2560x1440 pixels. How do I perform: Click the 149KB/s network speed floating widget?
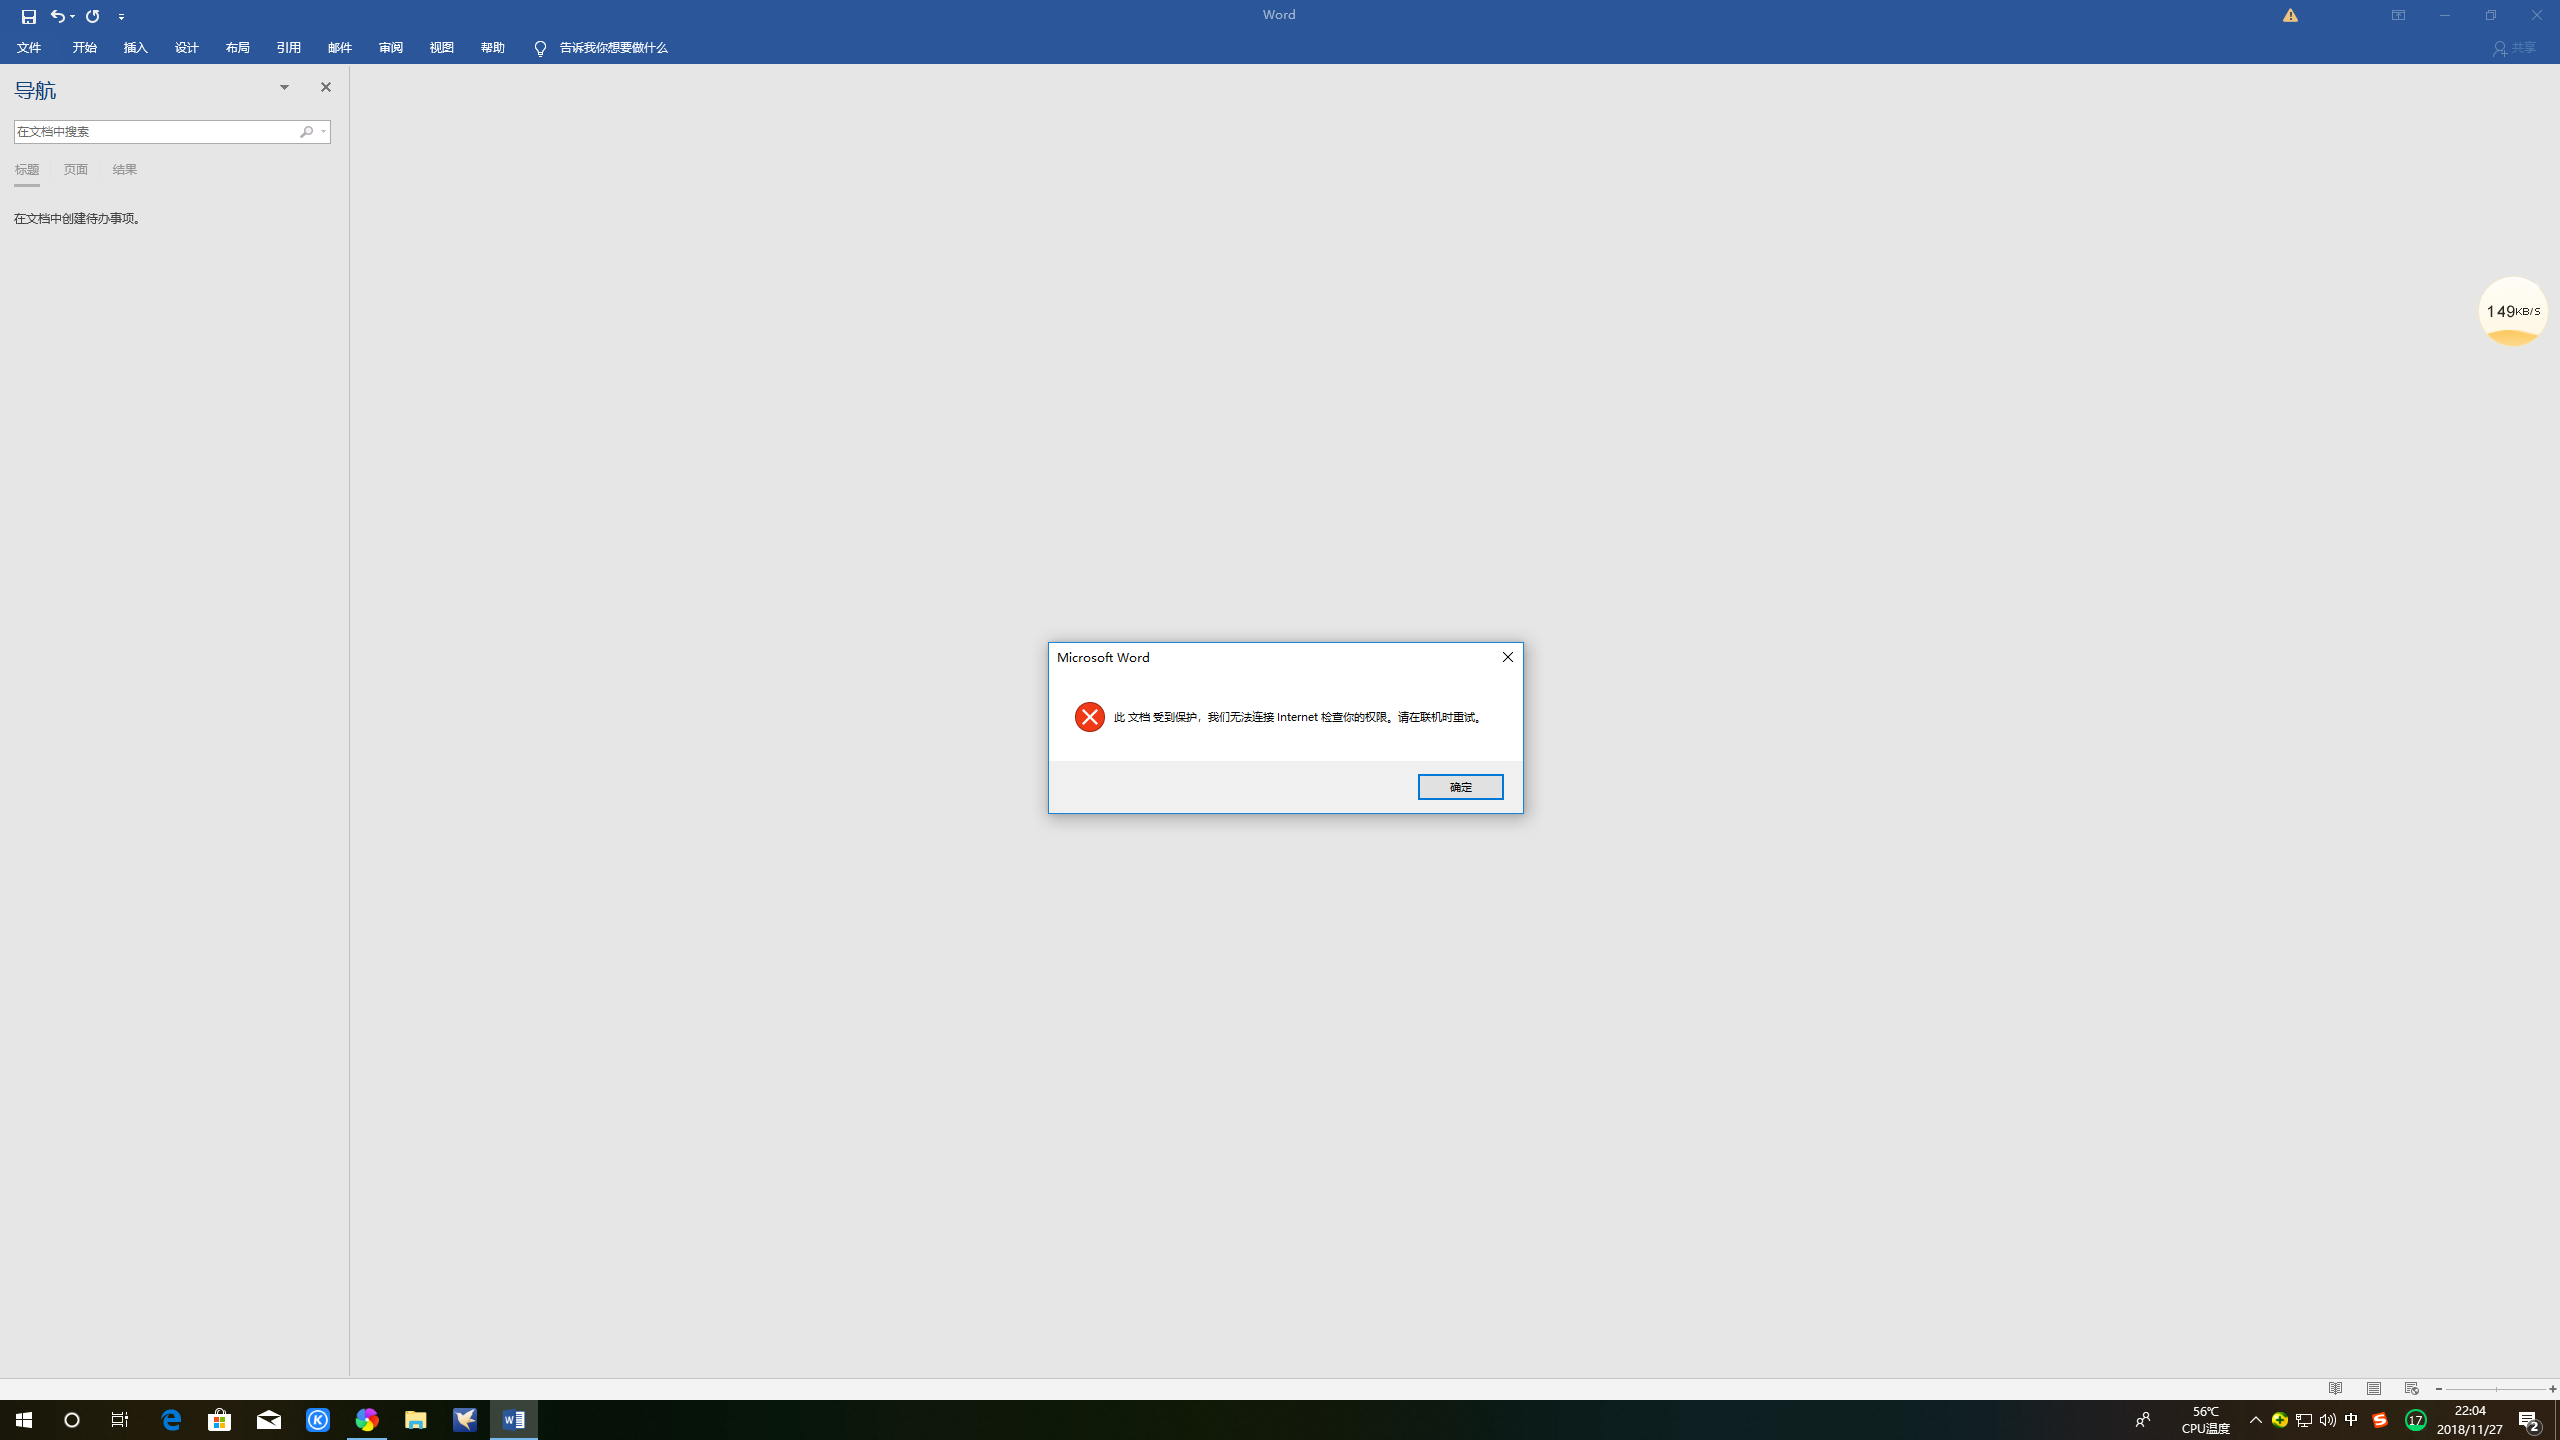(x=2512, y=311)
